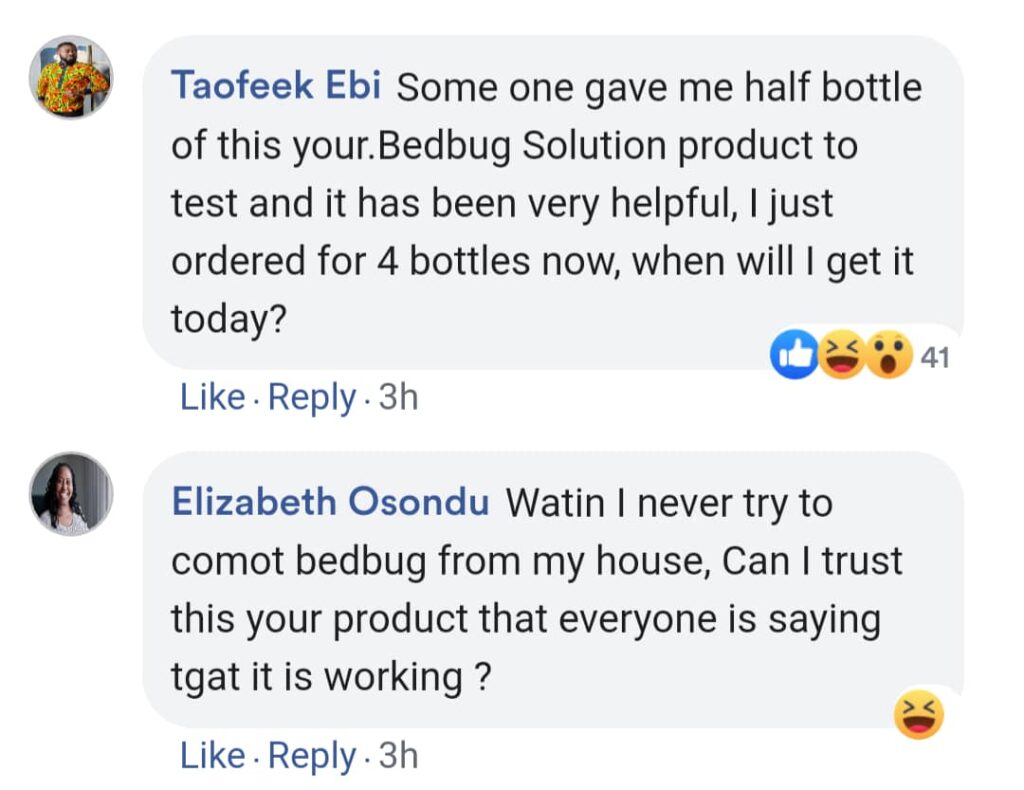
Task: Click the Taofeek Ebi name link
Action: [x=276, y=86]
